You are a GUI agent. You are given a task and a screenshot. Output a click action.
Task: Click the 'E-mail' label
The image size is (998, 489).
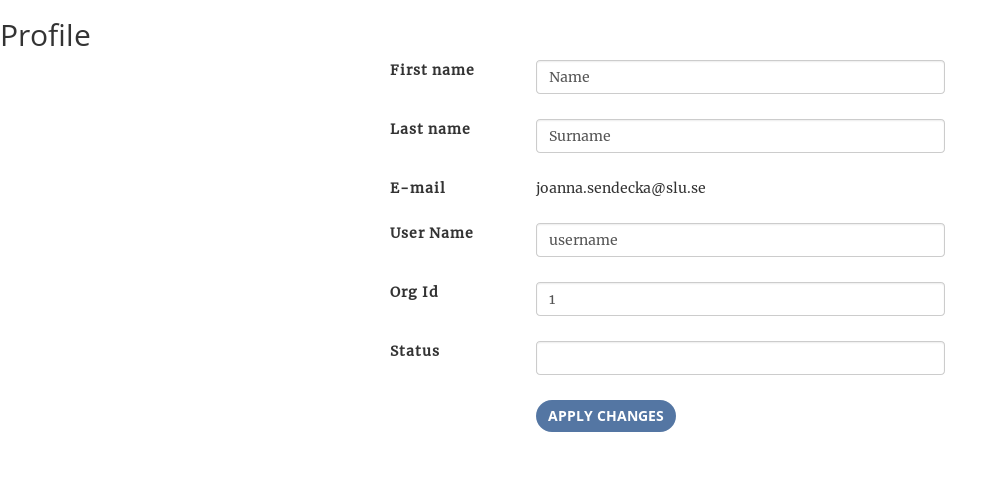point(417,188)
